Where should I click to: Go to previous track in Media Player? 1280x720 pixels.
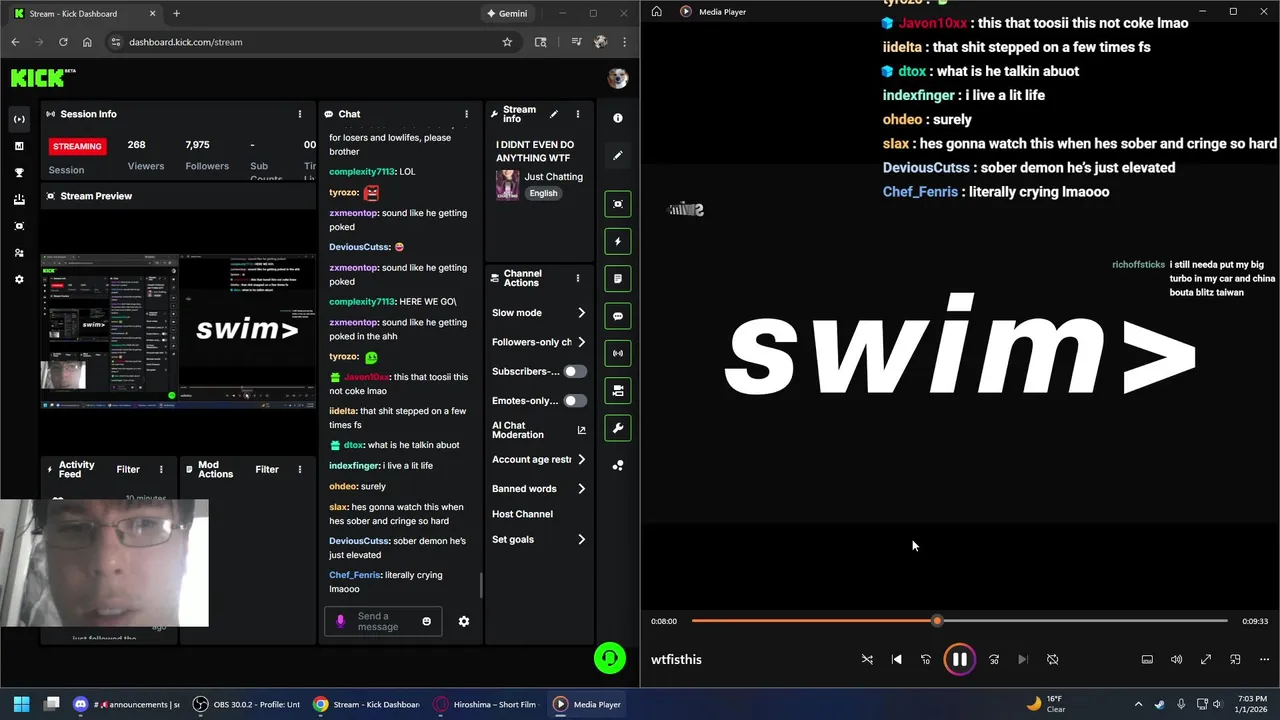[896, 659]
